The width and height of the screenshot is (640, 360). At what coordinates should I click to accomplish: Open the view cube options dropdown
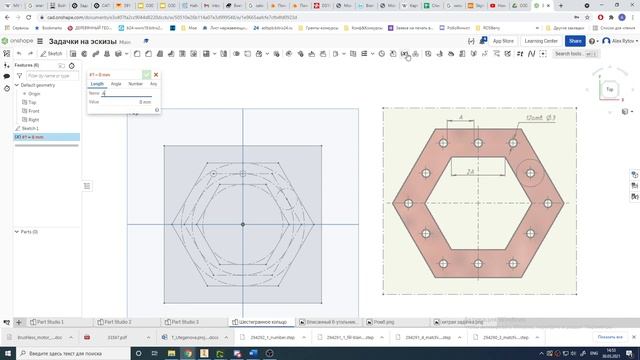click(x=627, y=111)
